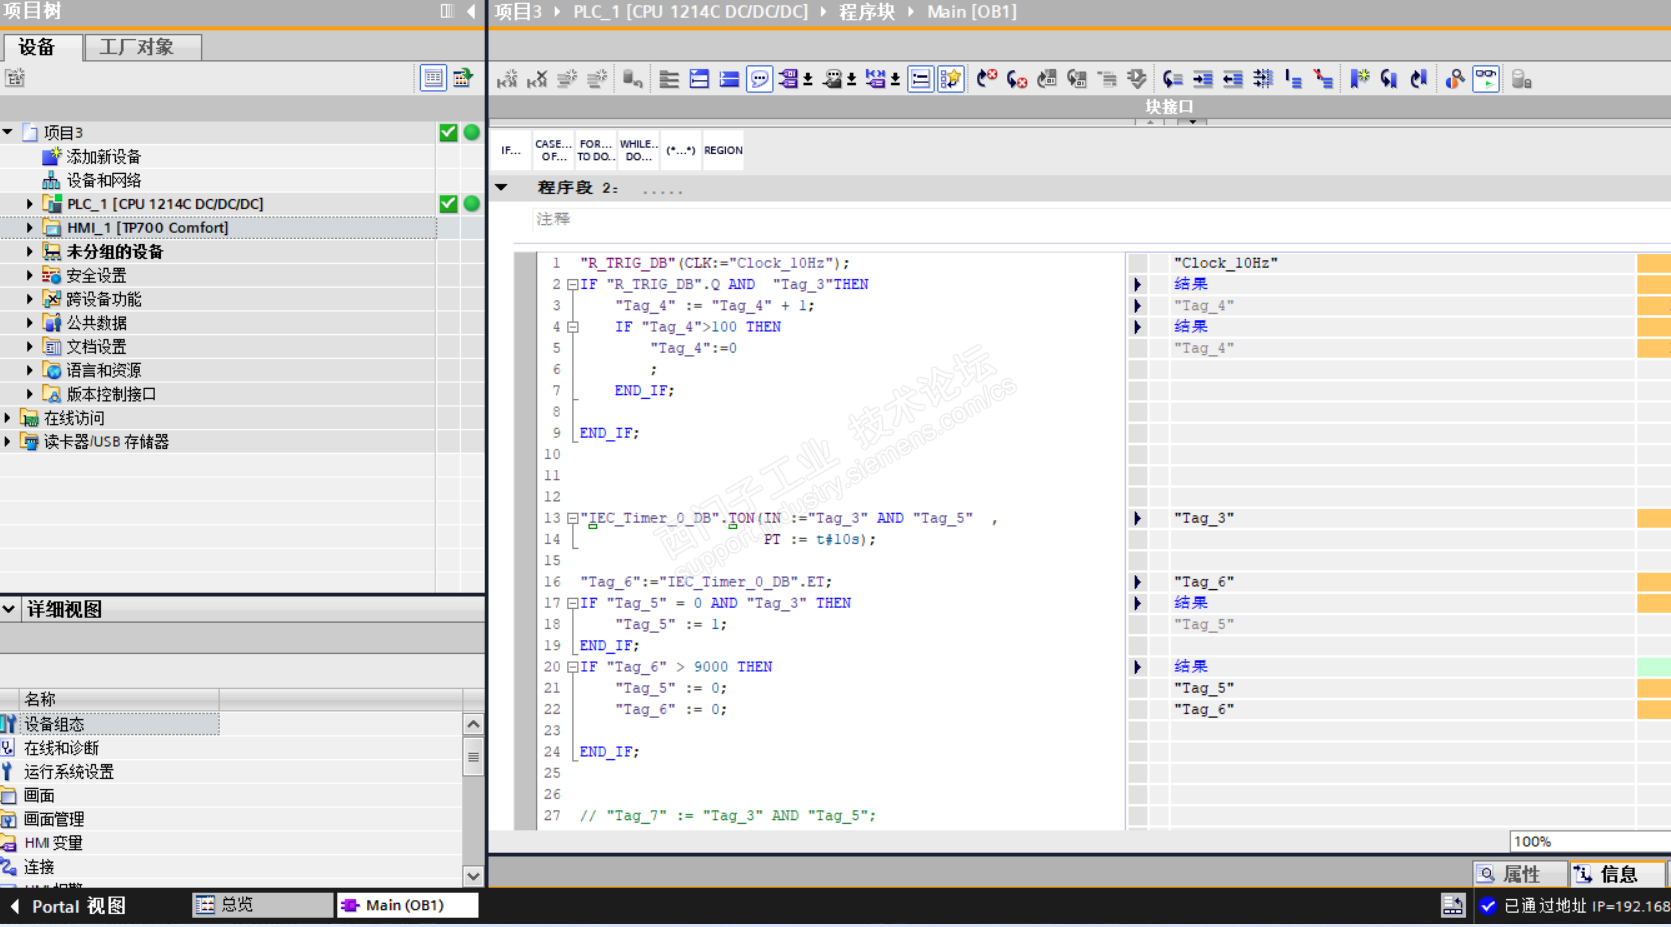Toggle the favorites display star icon
The image size is (1671, 927).
point(950,79)
